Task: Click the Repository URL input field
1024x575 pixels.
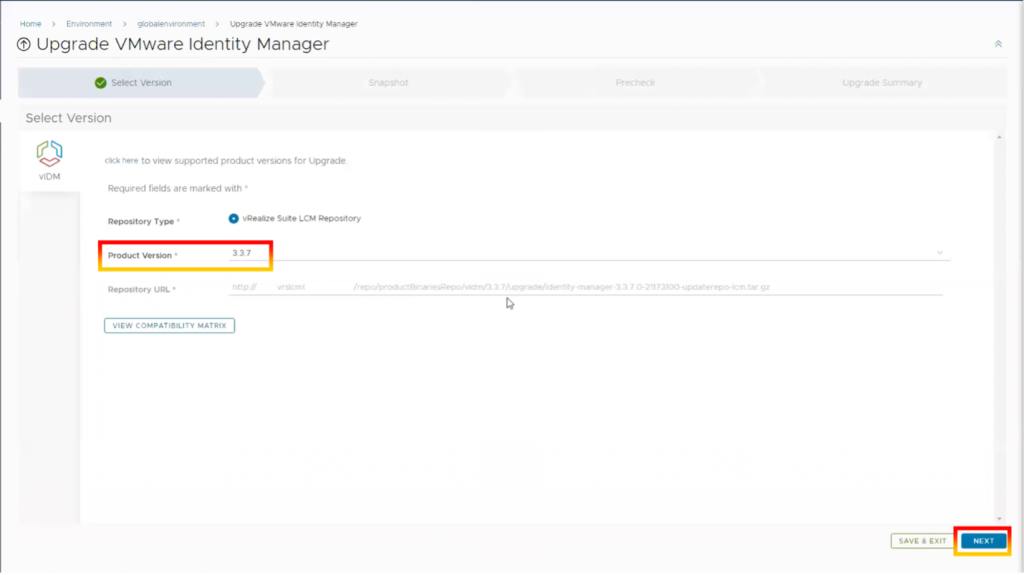Action: pos(585,287)
